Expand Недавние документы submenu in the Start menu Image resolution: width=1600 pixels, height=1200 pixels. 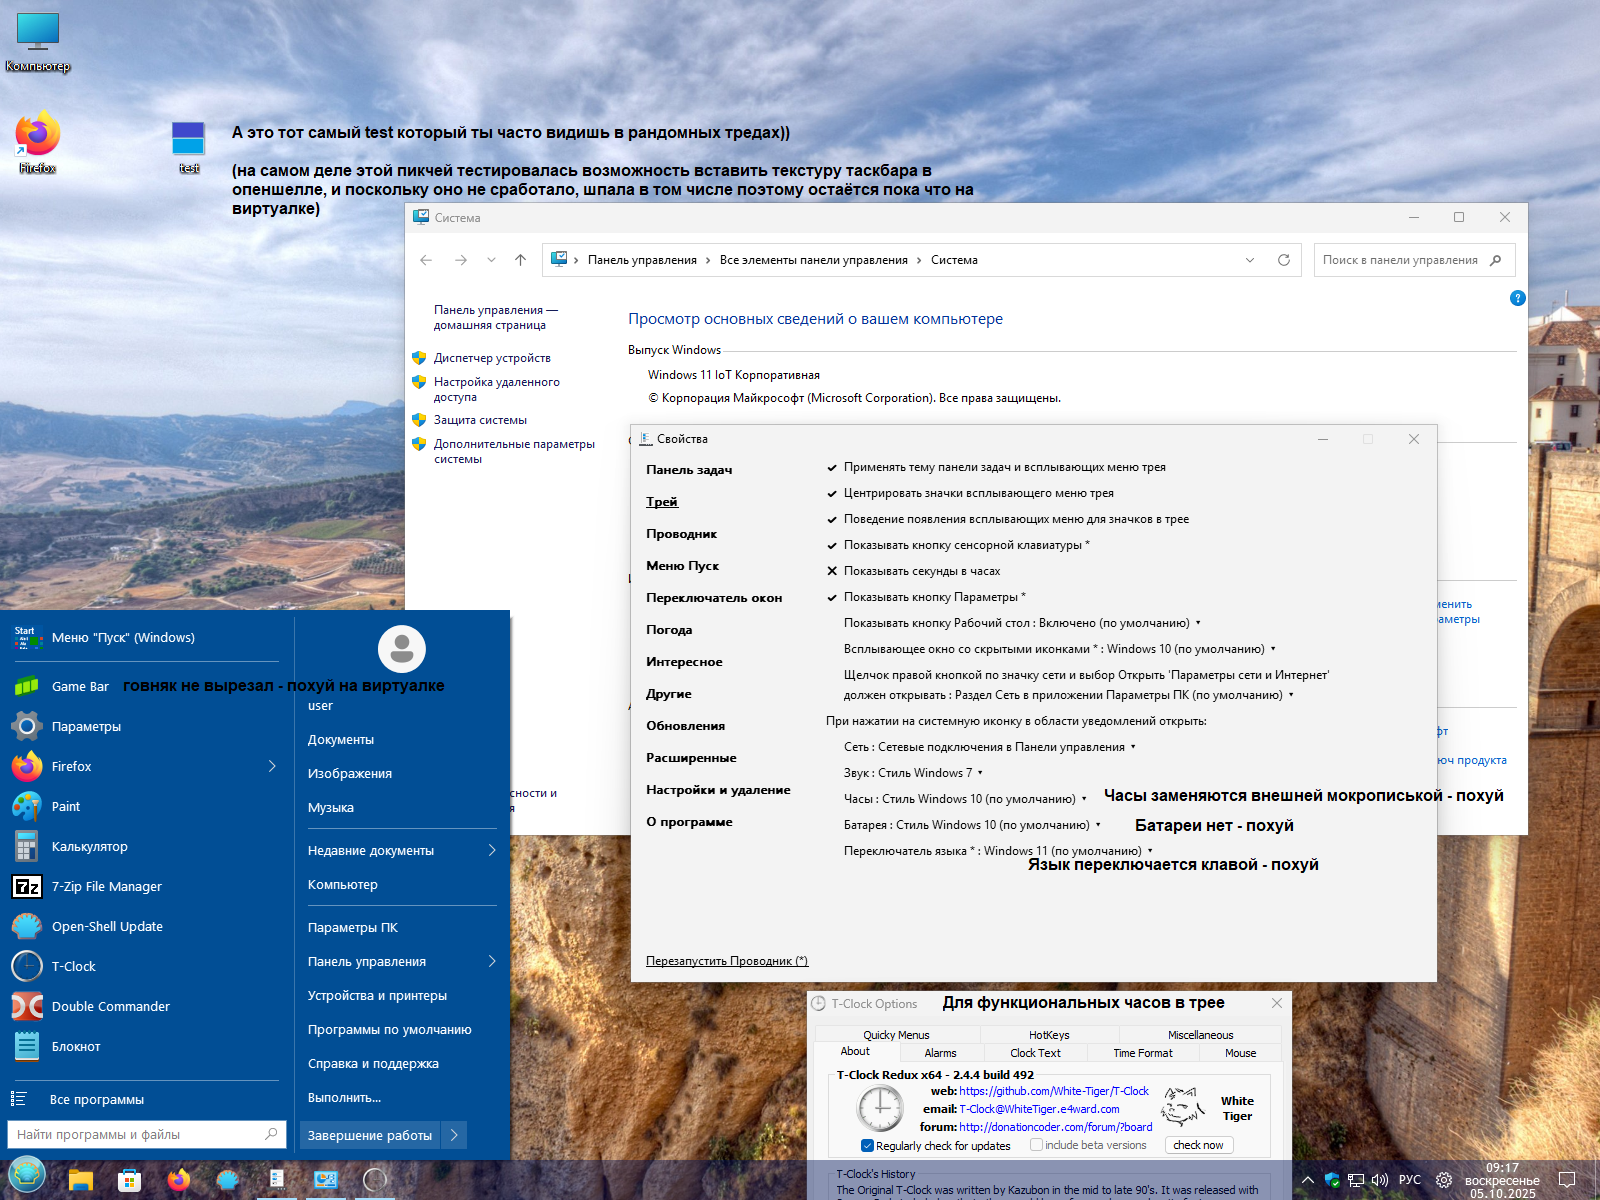(x=492, y=850)
